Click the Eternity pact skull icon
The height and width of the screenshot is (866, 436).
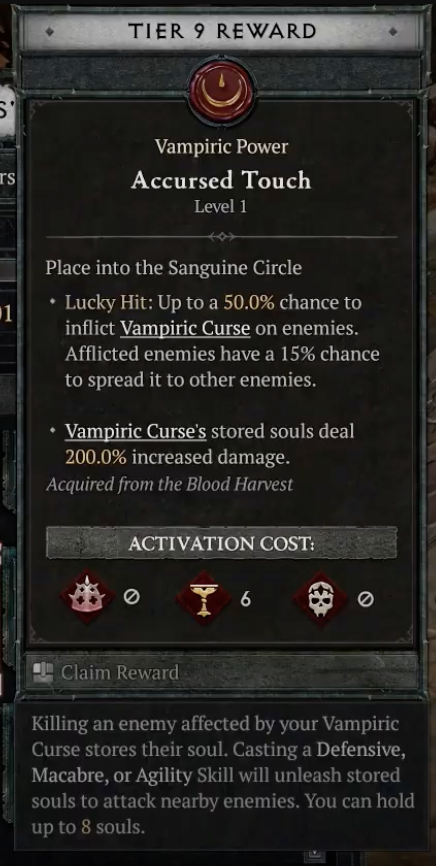tap(320, 598)
